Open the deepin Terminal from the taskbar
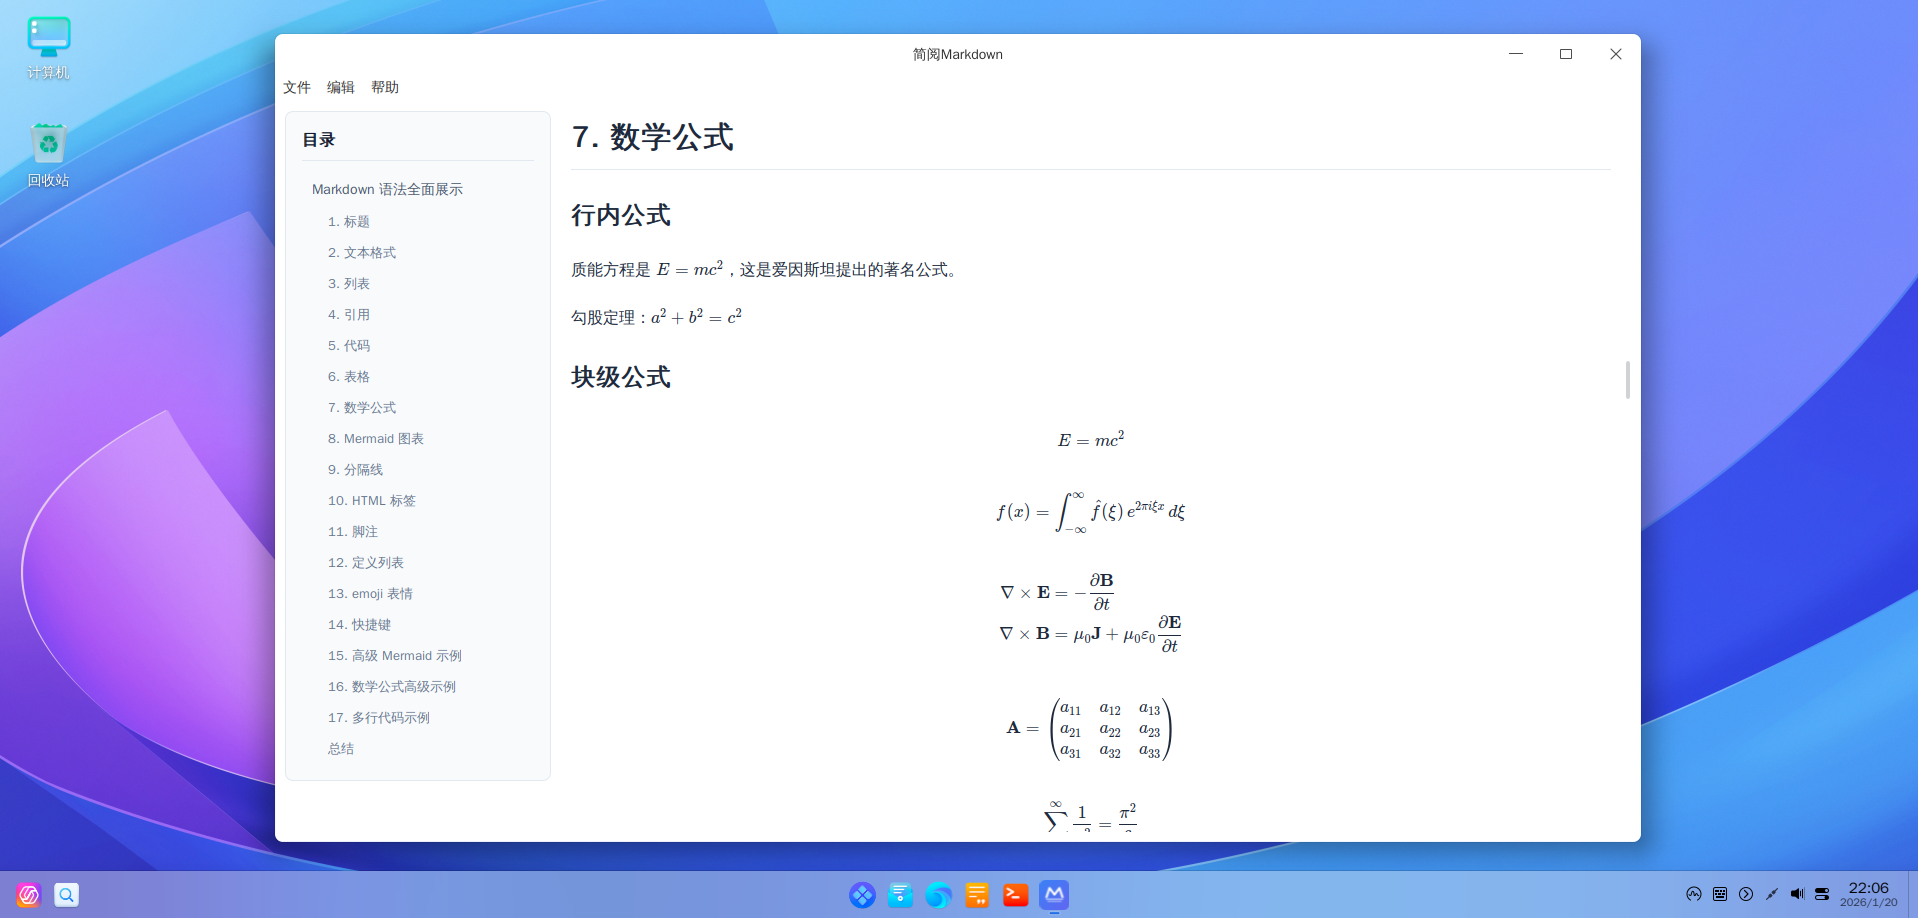1918x918 pixels. coord(1015,895)
